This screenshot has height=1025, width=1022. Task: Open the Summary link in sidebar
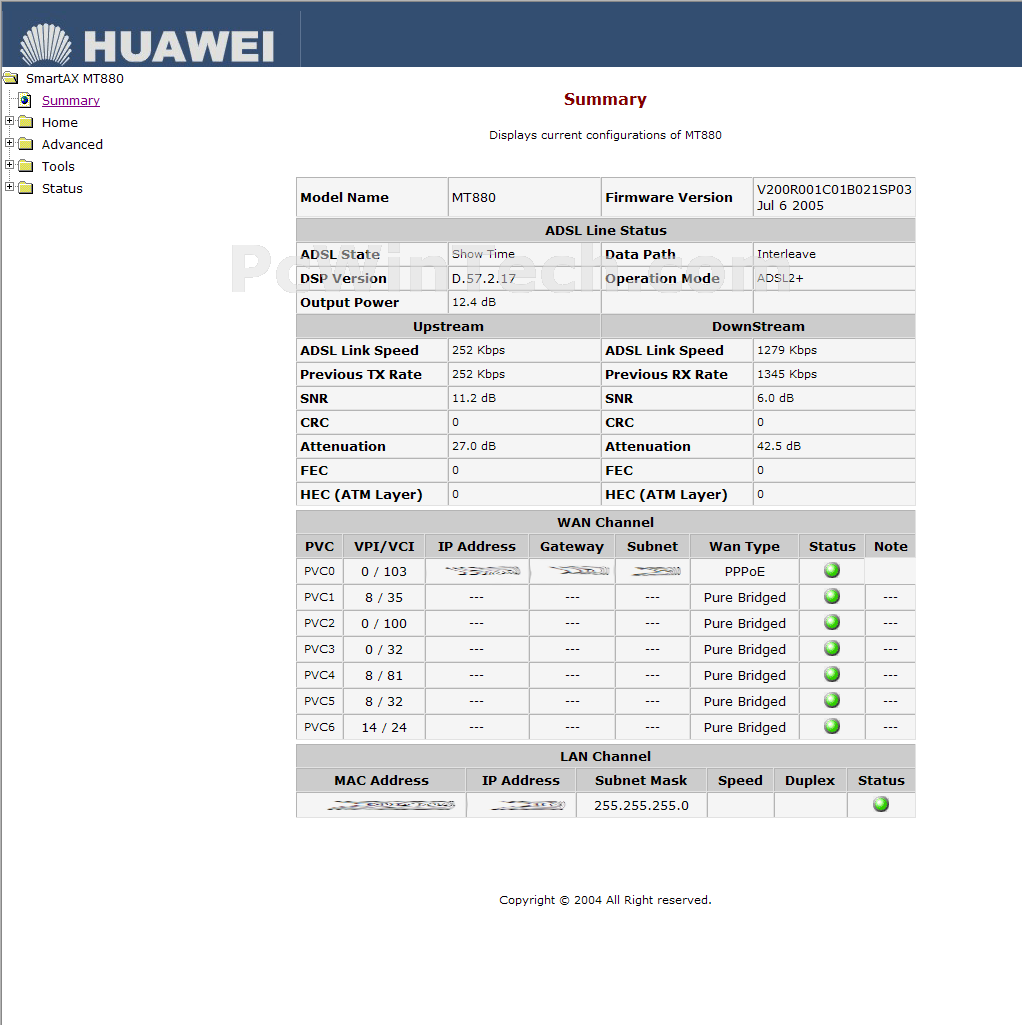pos(71,101)
